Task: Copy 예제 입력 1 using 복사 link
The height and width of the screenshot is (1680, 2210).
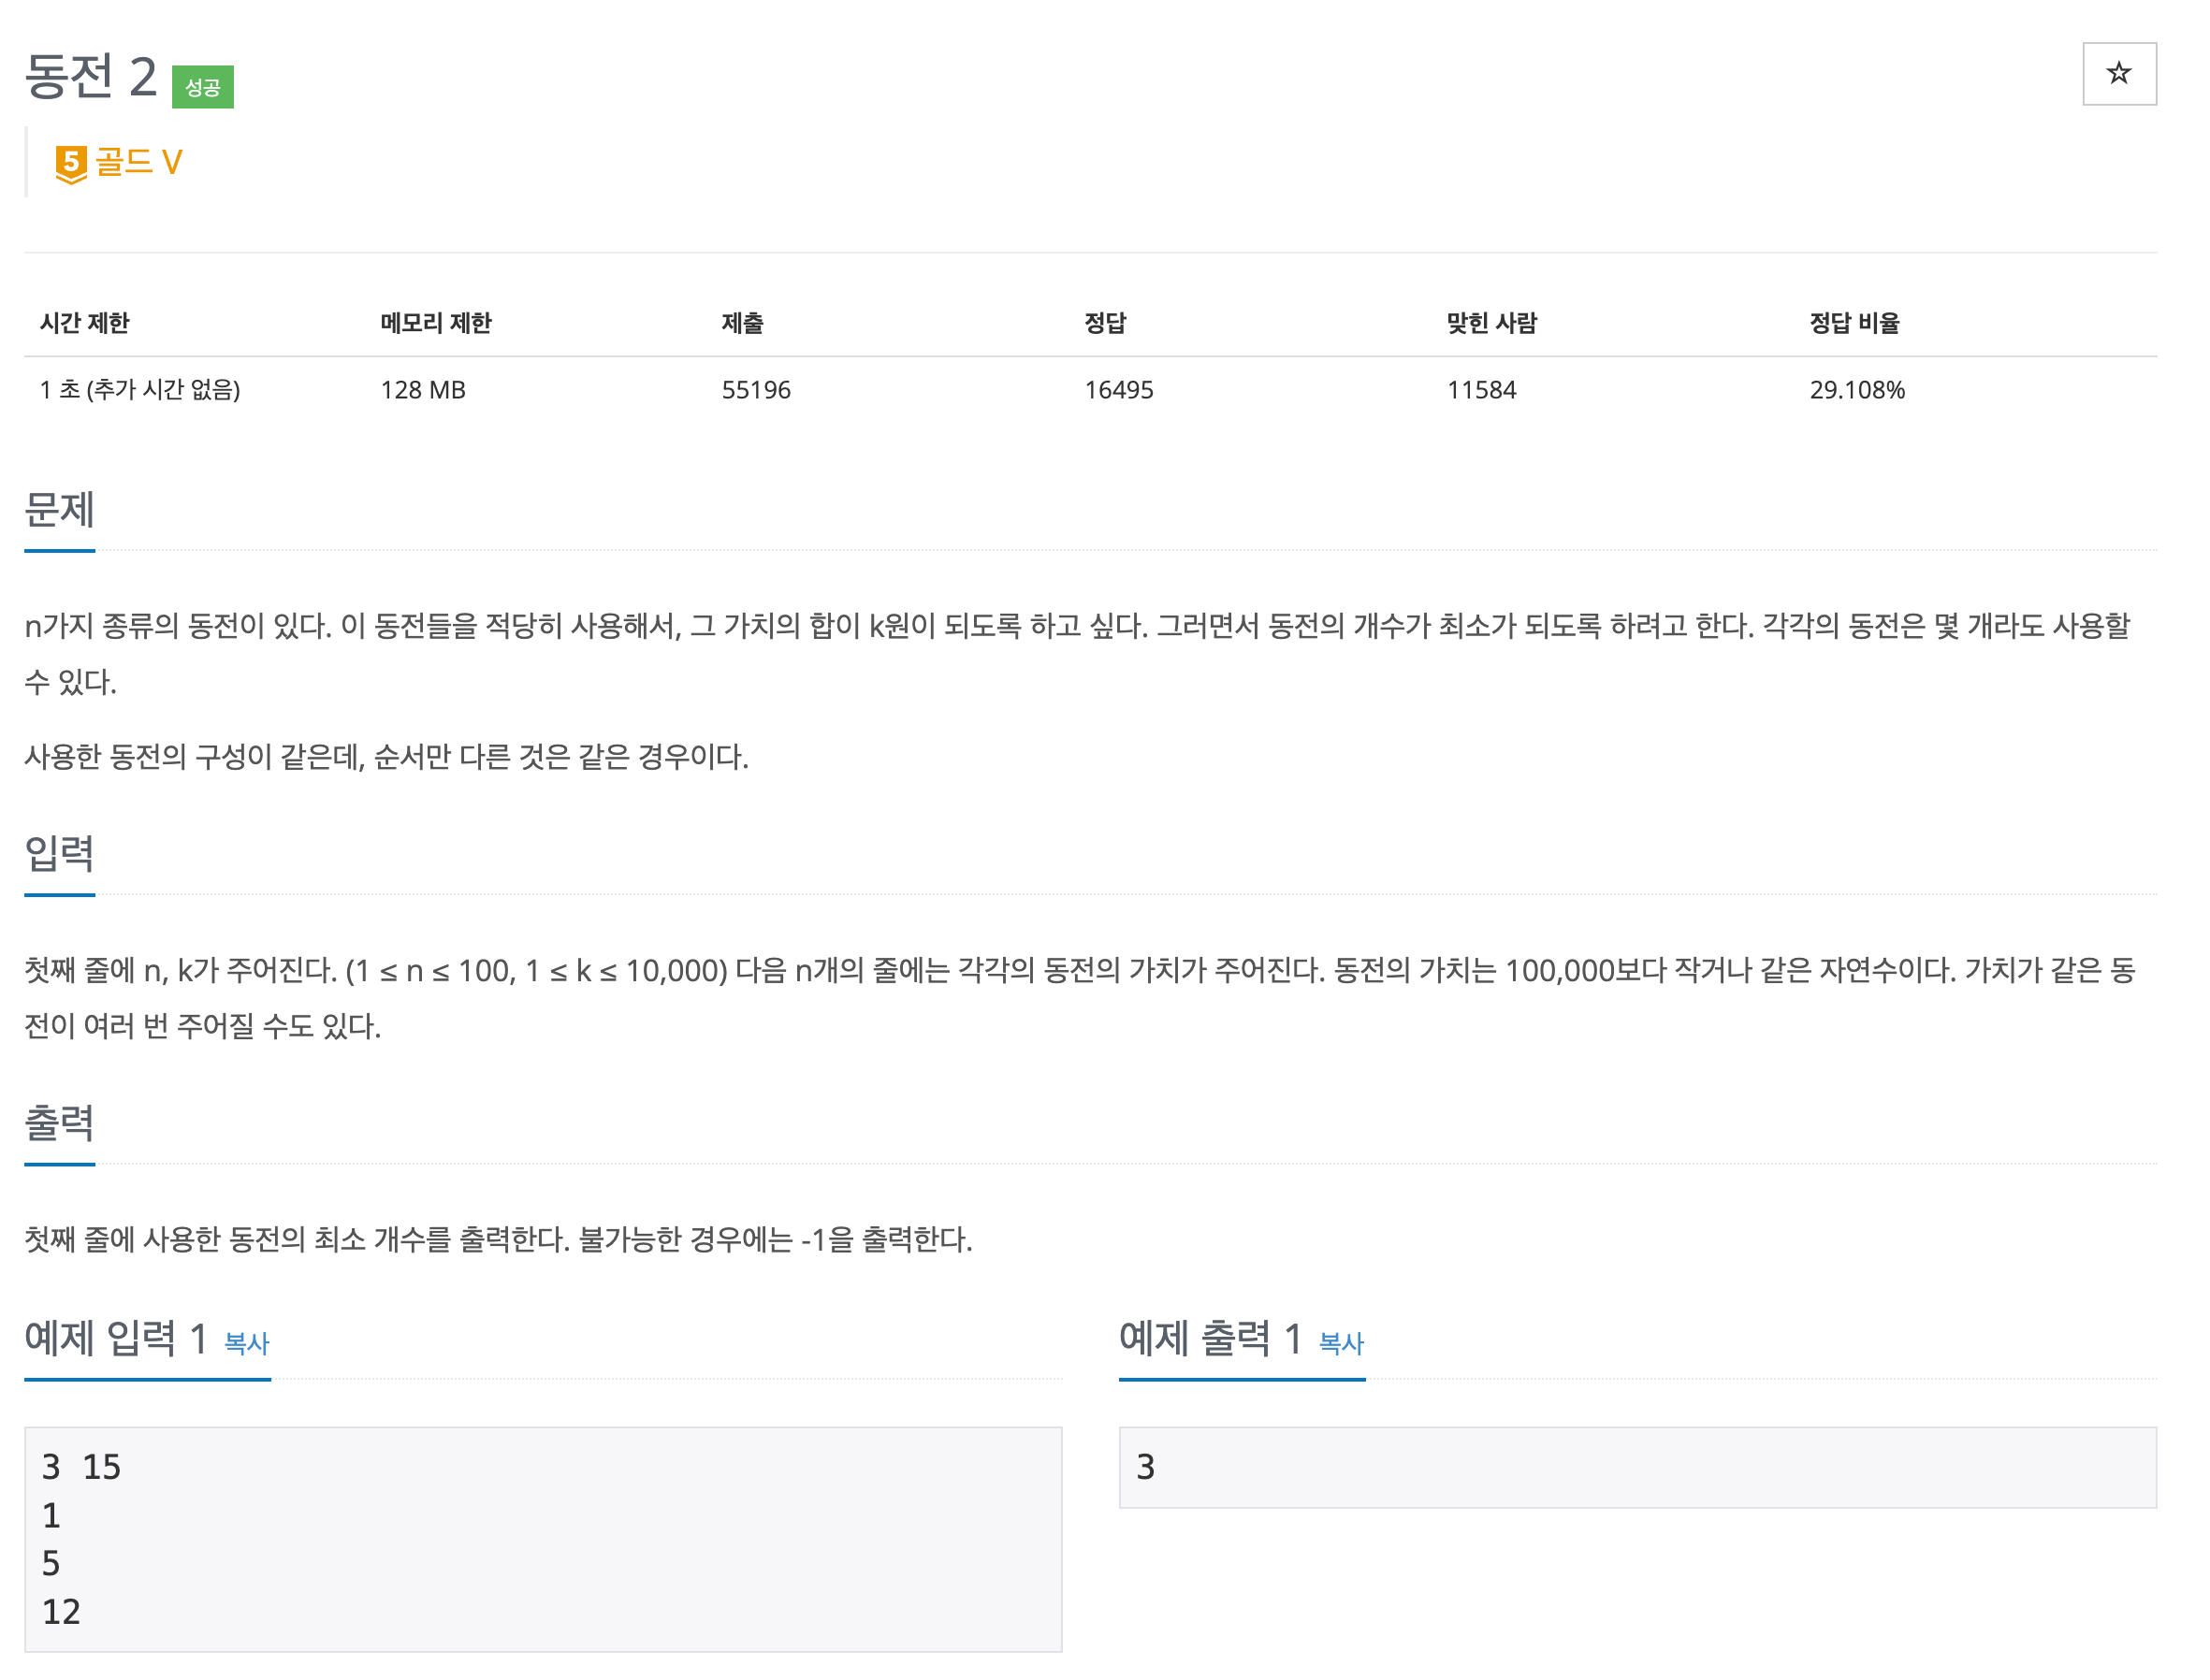Action: 246,1342
